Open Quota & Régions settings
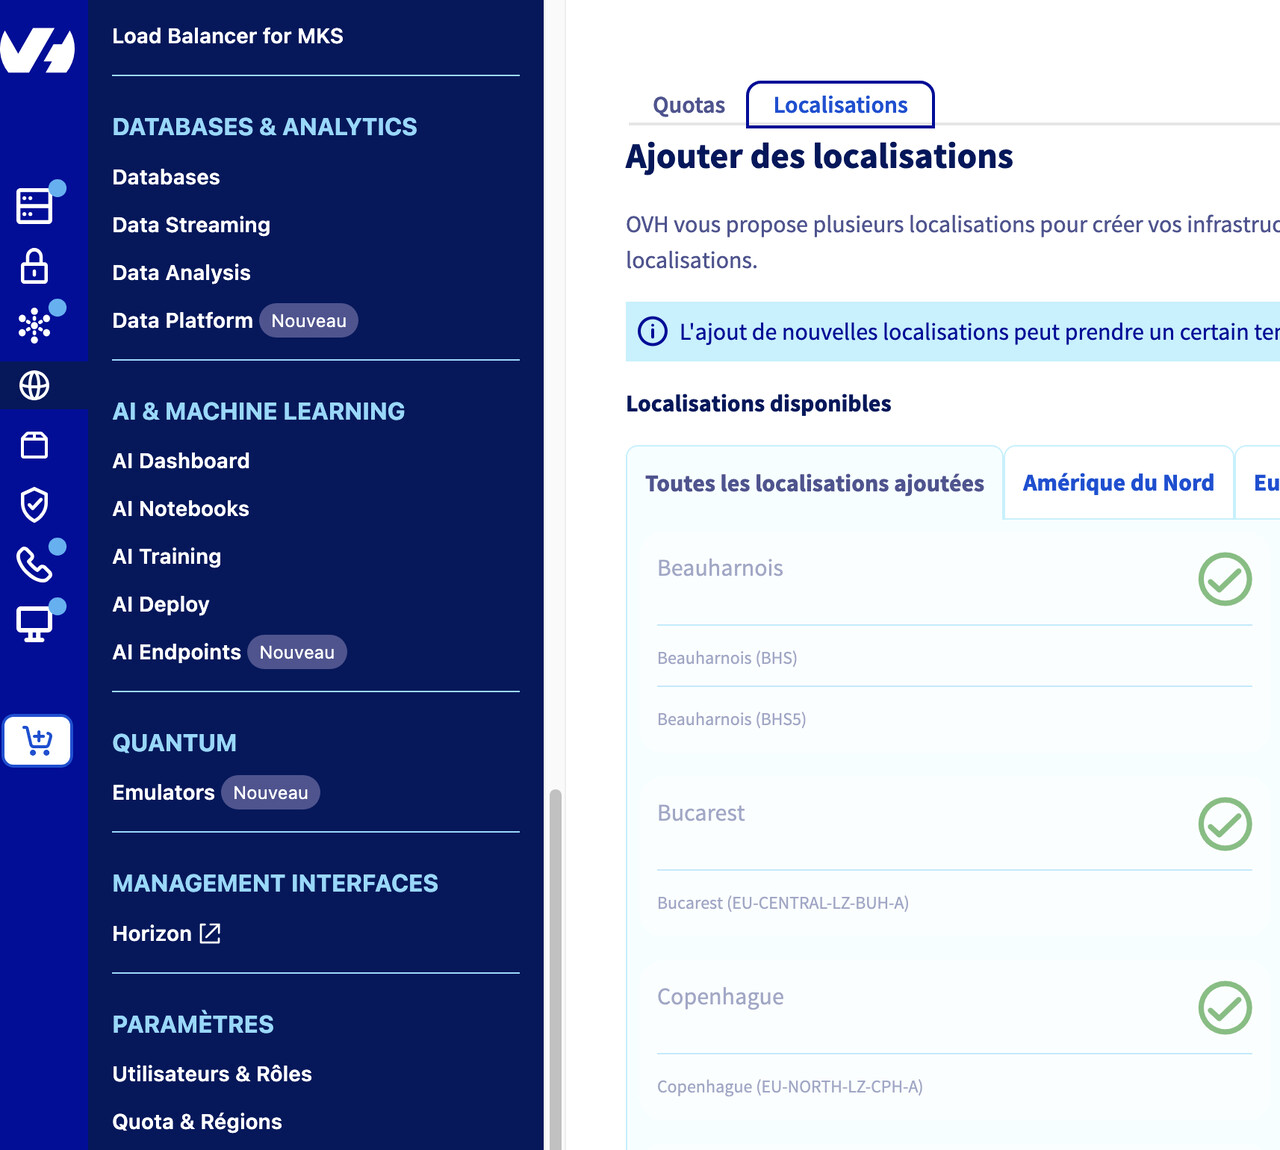The height and width of the screenshot is (1150, 1280). click(x=197, y=1122)
